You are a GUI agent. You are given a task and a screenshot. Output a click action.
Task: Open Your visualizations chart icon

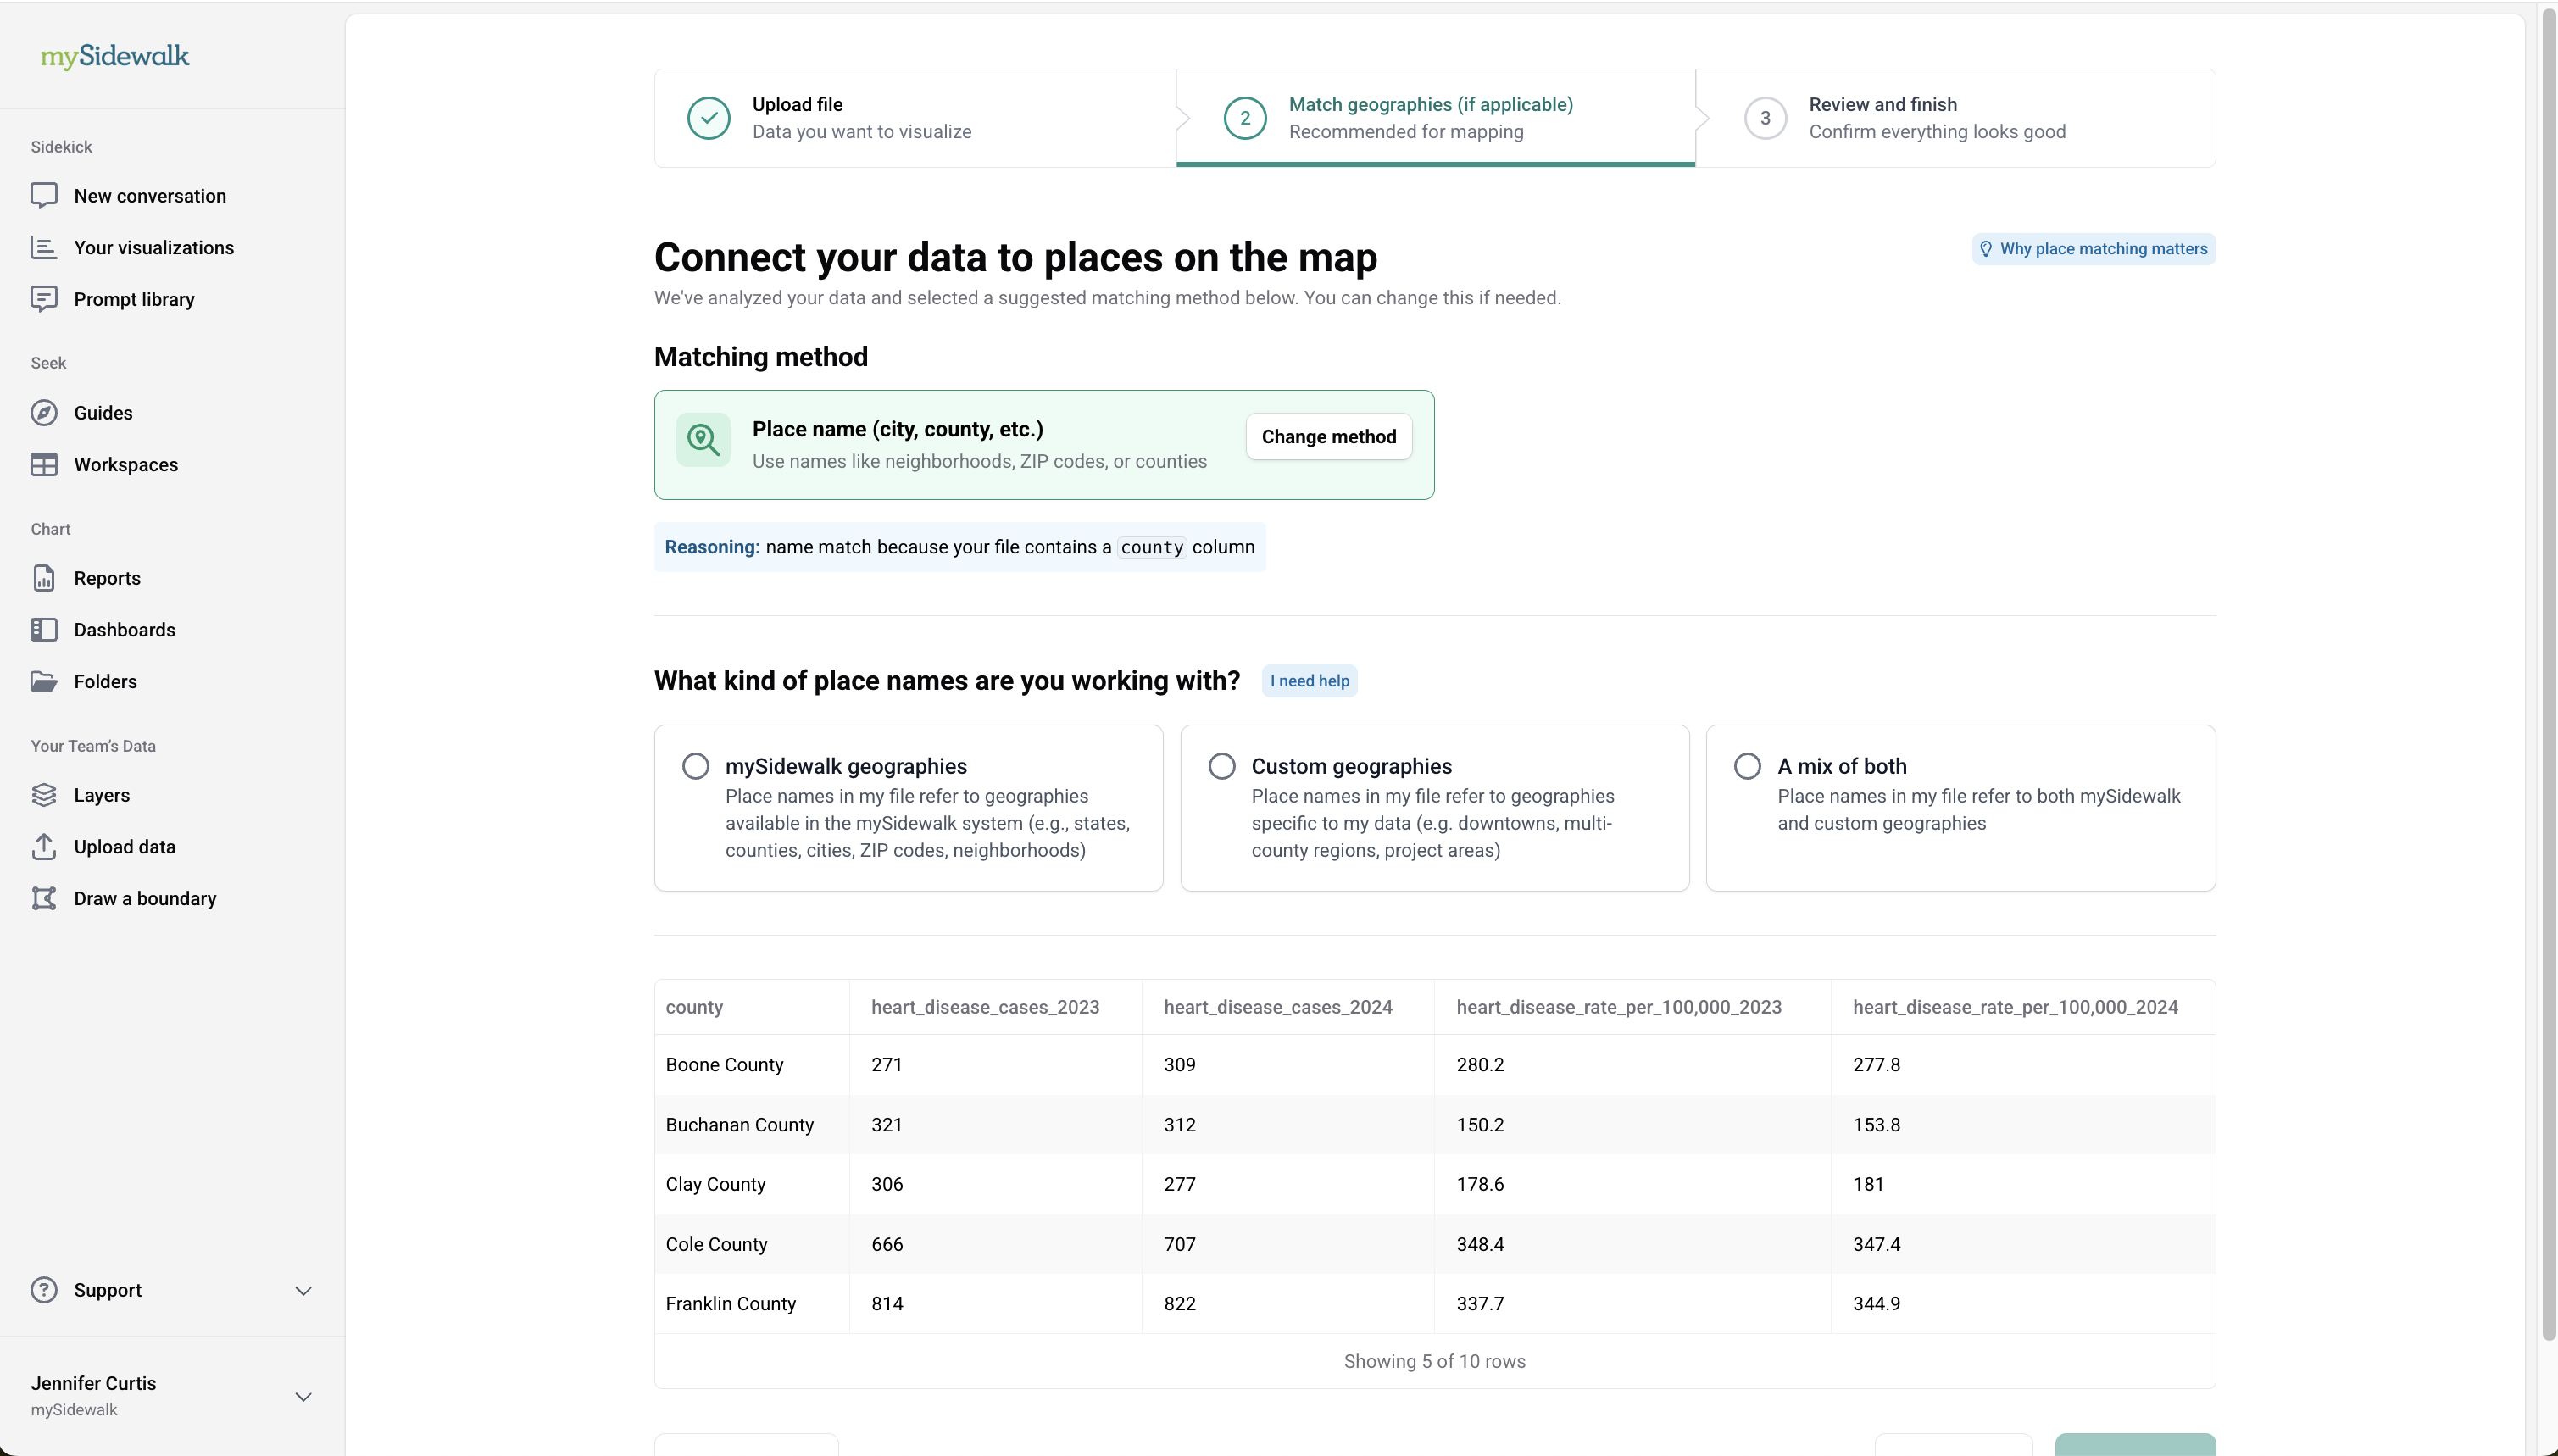pos(44,248)
